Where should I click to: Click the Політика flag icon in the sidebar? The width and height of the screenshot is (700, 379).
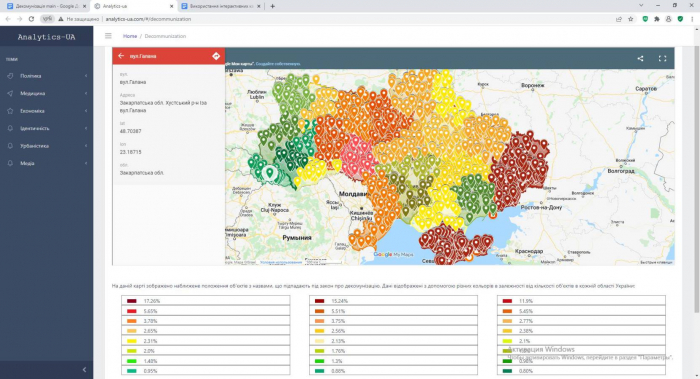(10, 76)
